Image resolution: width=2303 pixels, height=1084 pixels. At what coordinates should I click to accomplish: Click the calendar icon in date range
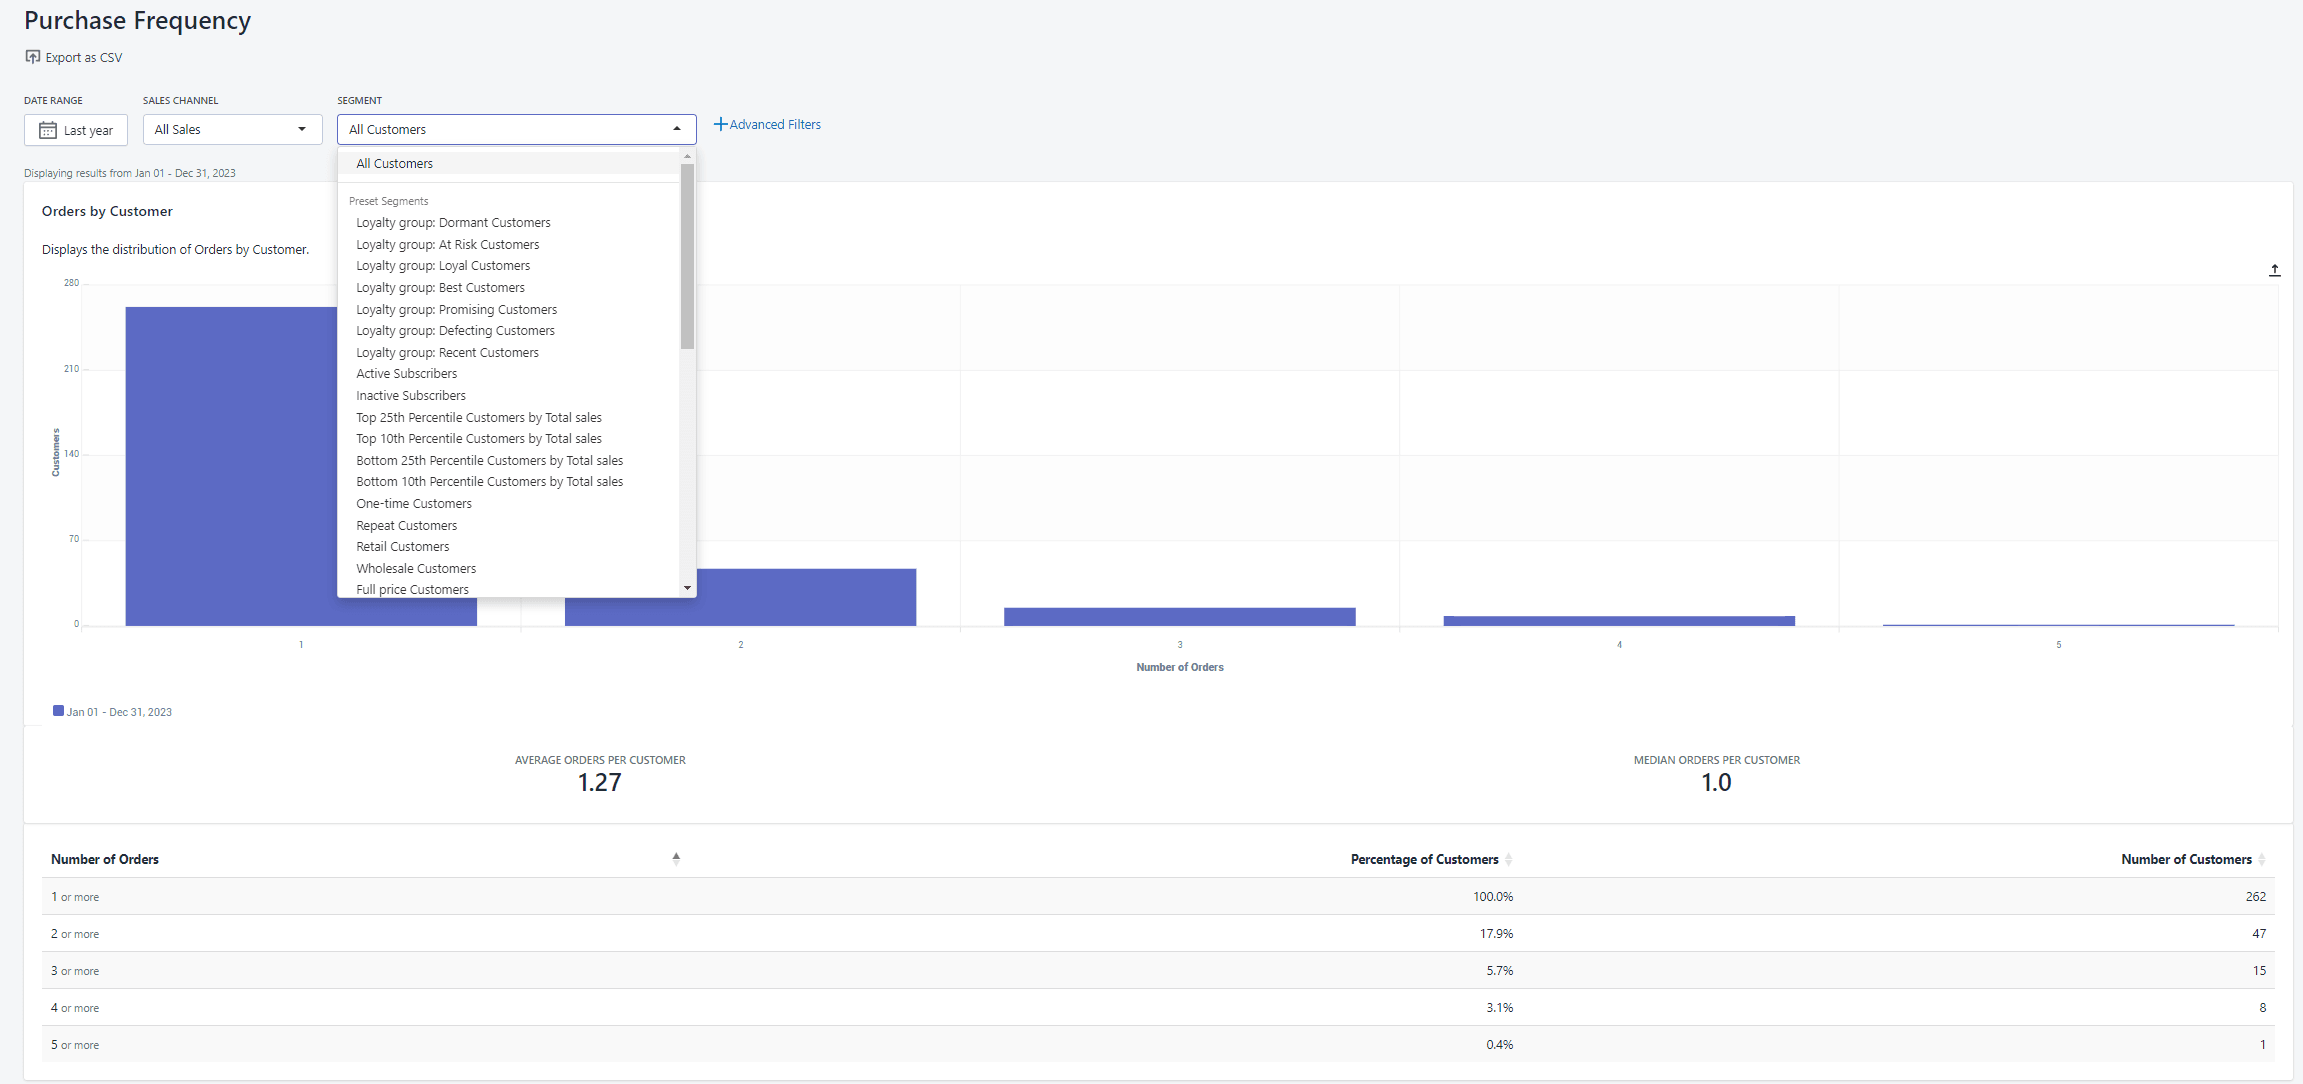[47, 130]
